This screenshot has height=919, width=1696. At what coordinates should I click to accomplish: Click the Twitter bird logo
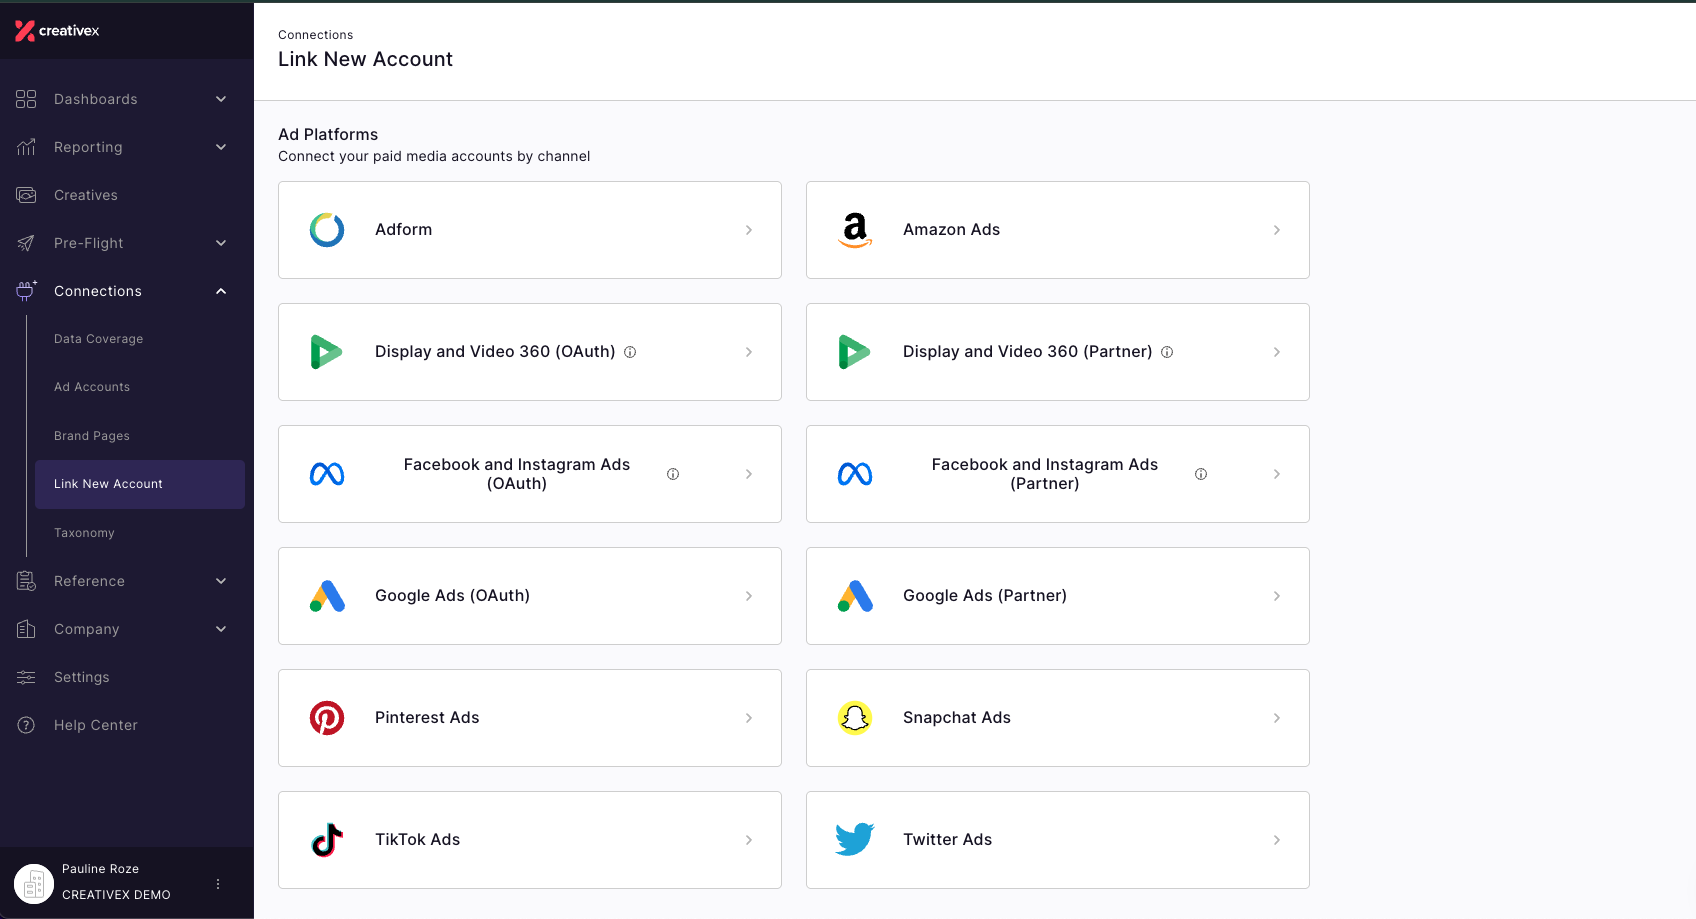pos(855,840)
